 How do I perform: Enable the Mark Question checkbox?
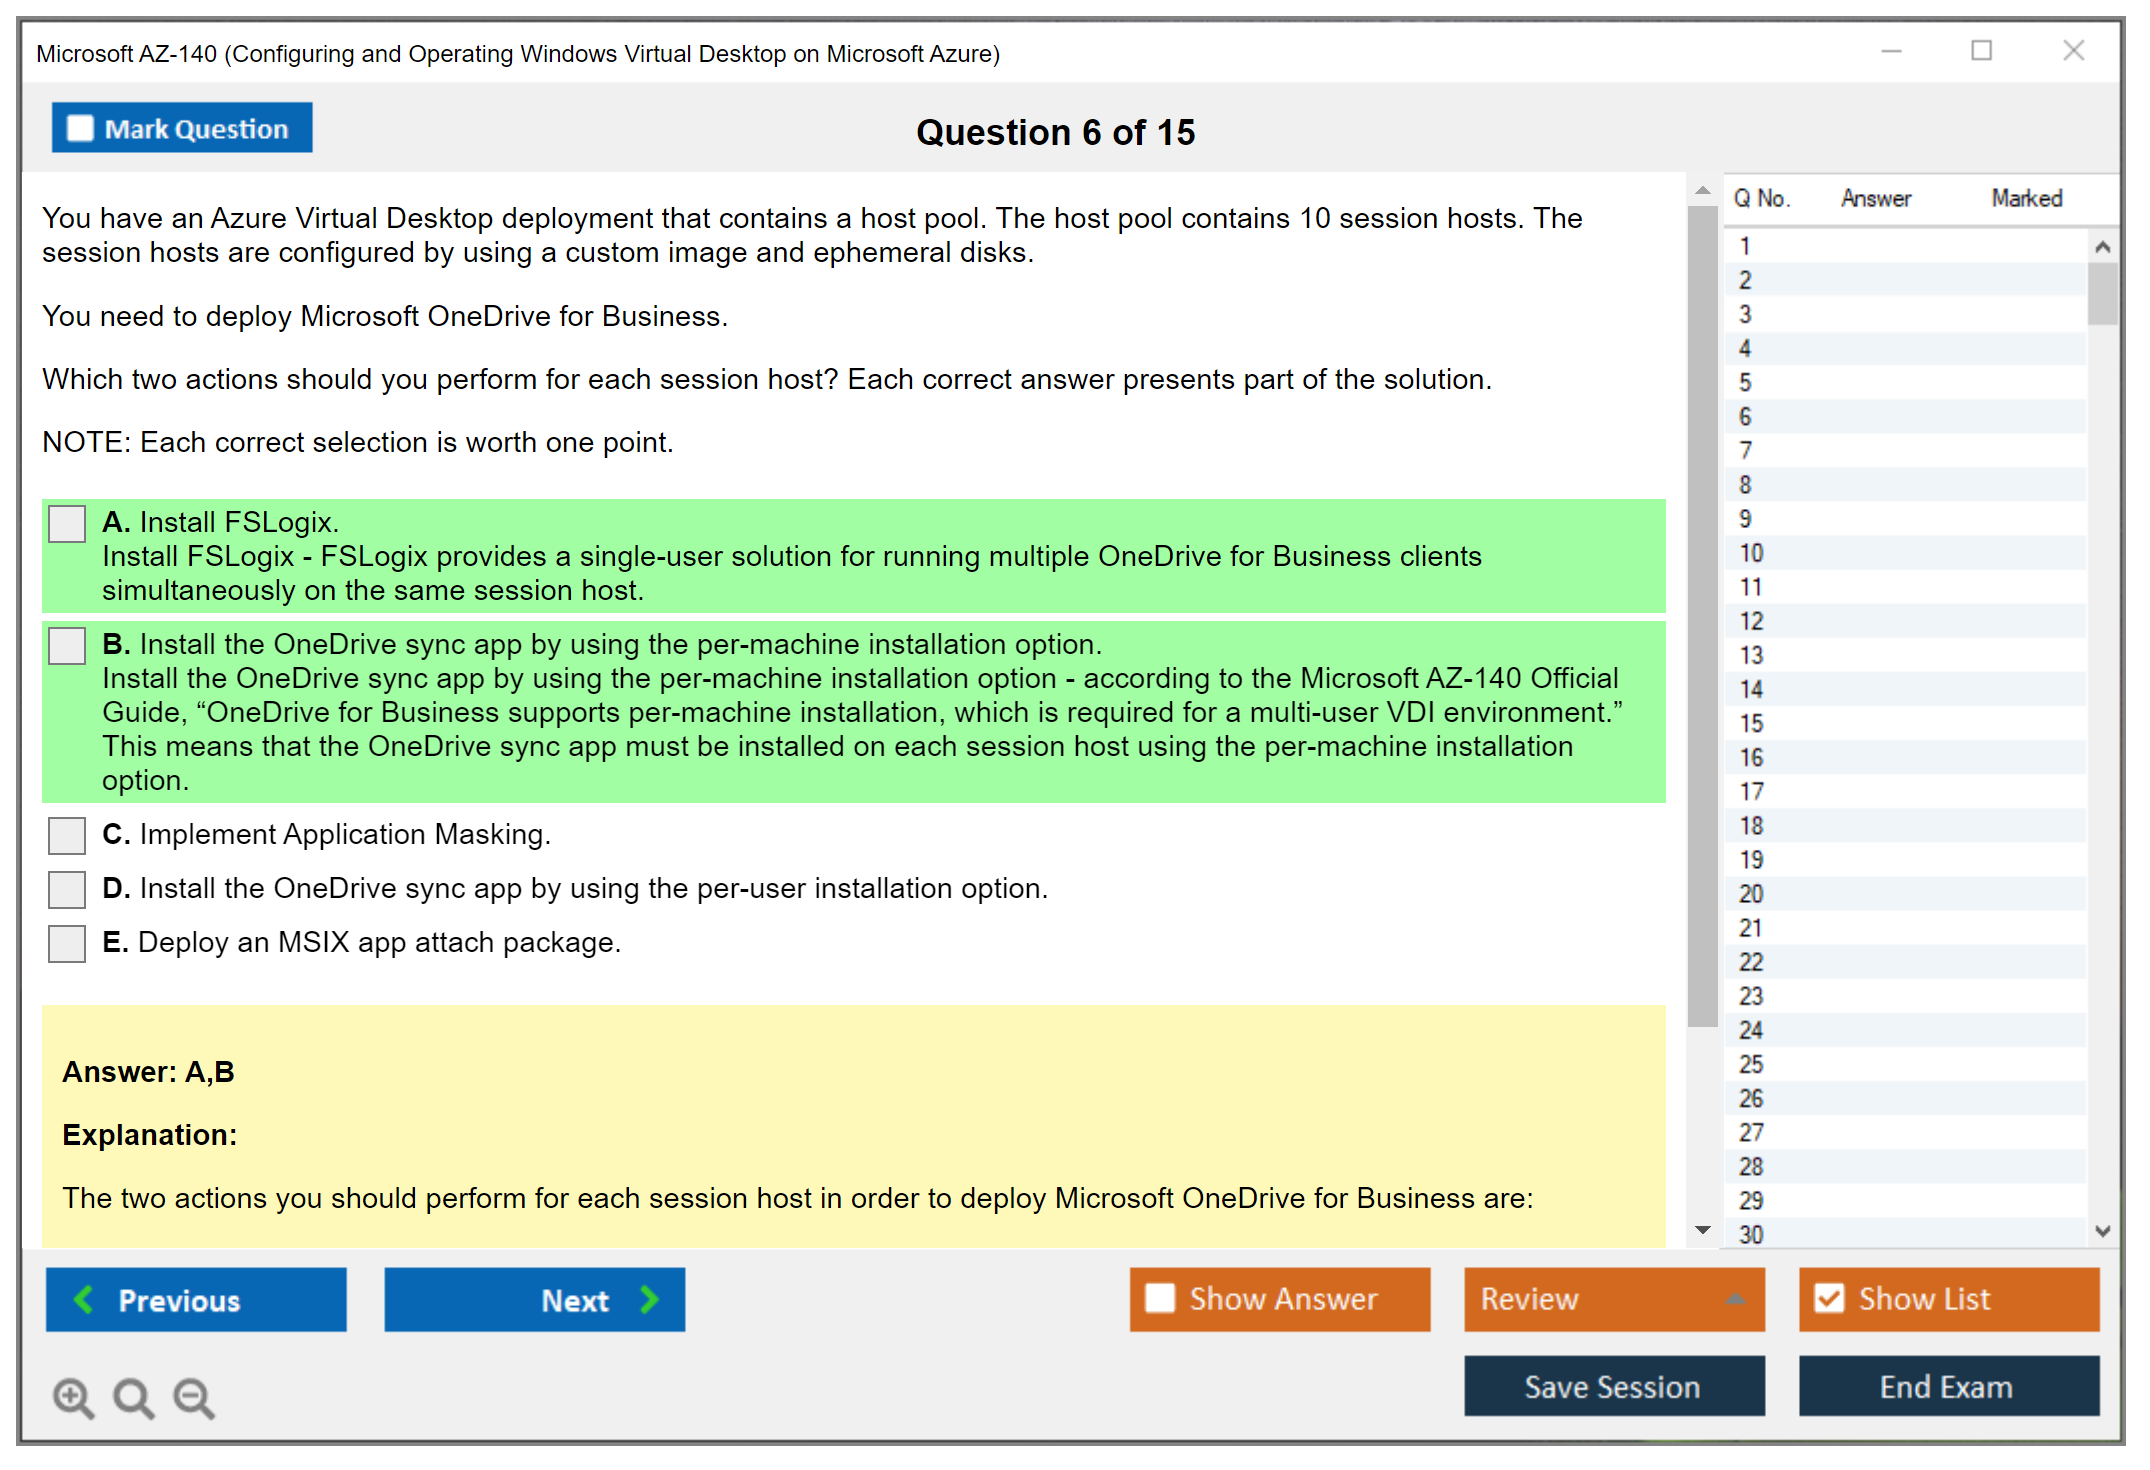[x=80, y=129]
